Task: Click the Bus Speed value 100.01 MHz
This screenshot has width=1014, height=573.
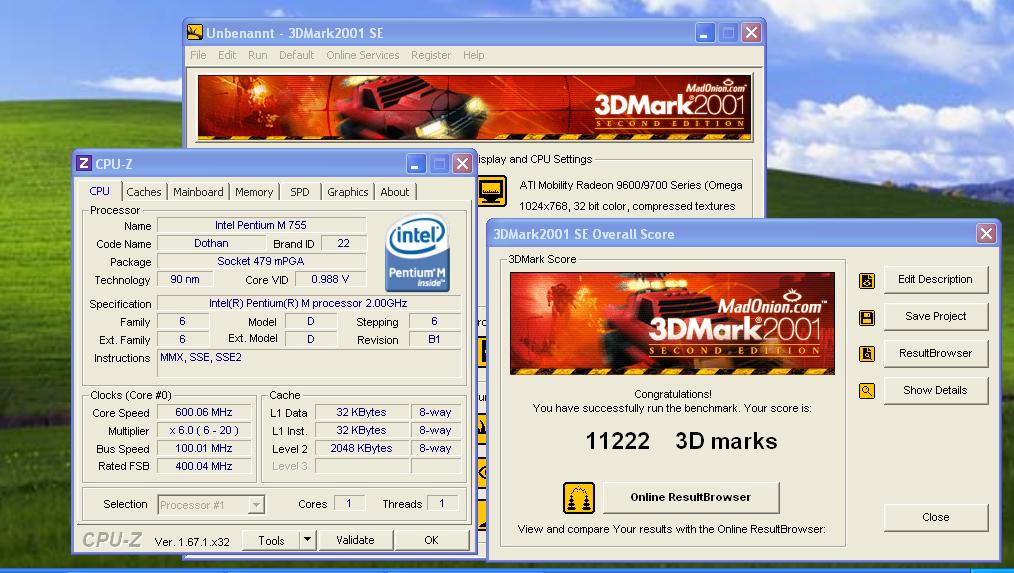Action: point(204,448)
